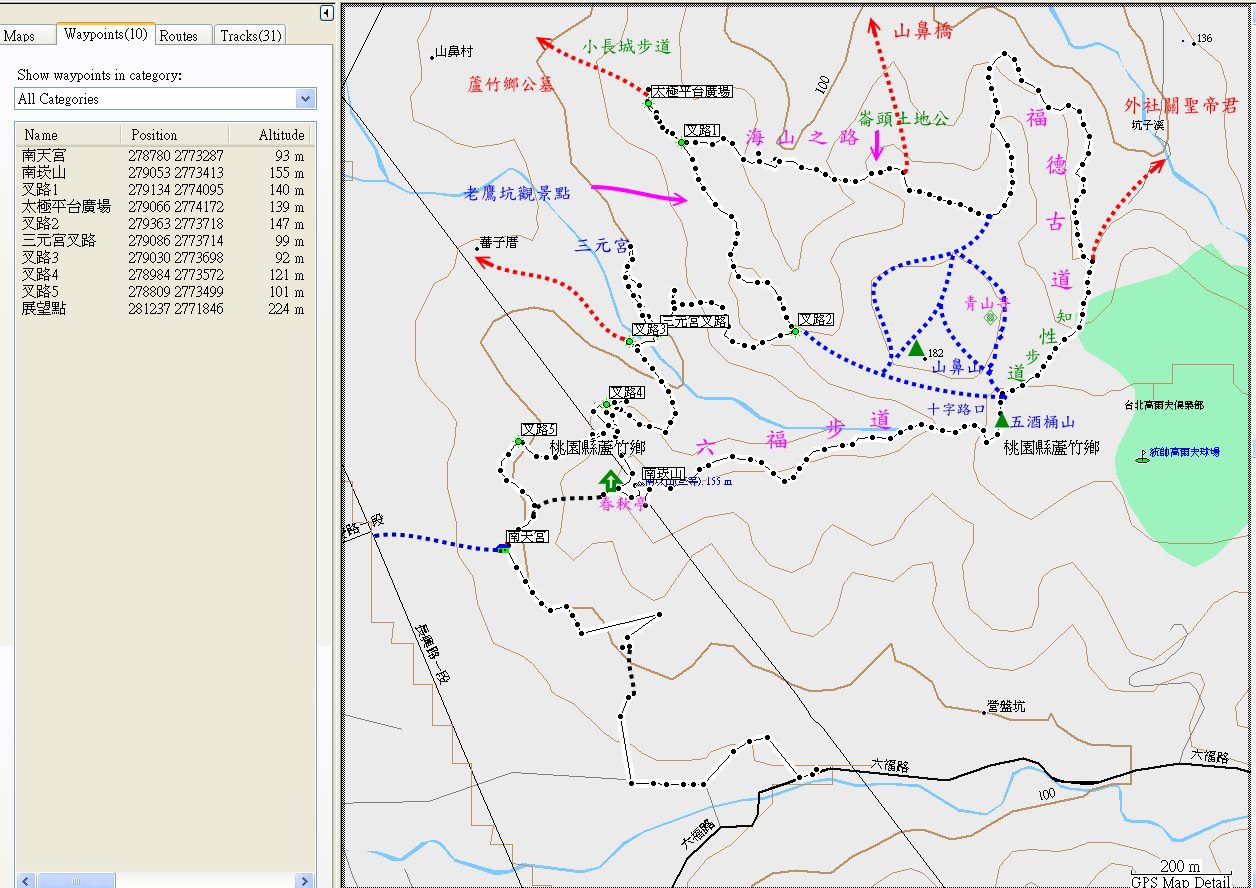Open the Routes tab
This screenshot has width=1256, height=888.
pyautogui.click(x=179, y=36)
